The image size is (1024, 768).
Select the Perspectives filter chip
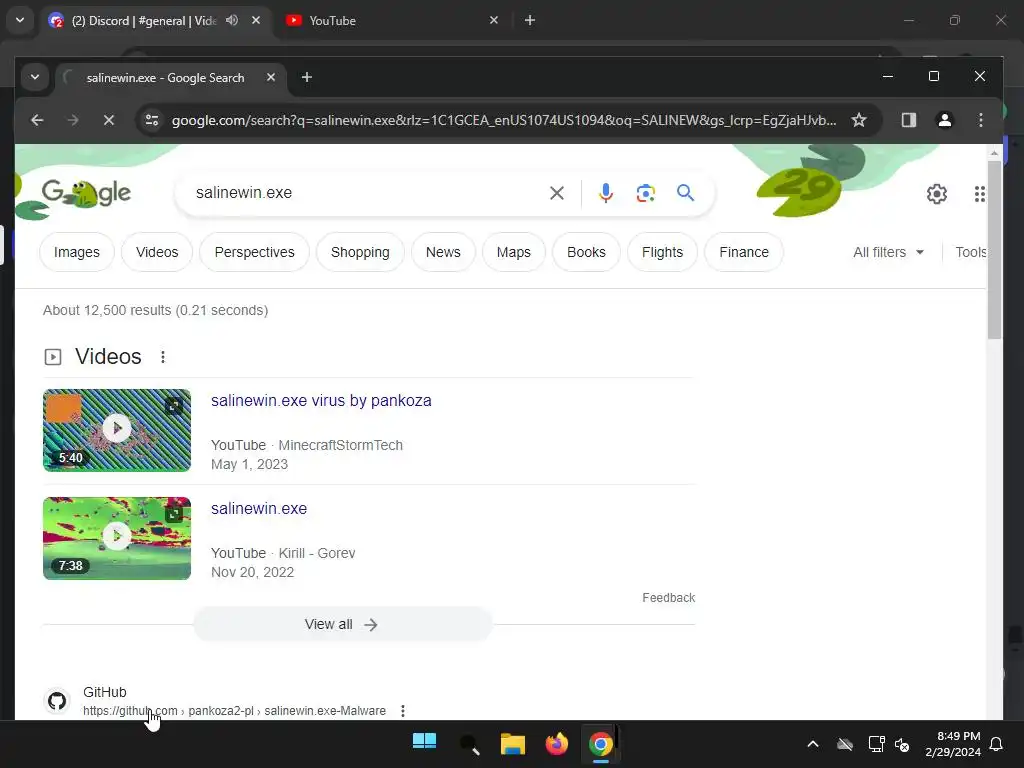(x=254, y=252)
